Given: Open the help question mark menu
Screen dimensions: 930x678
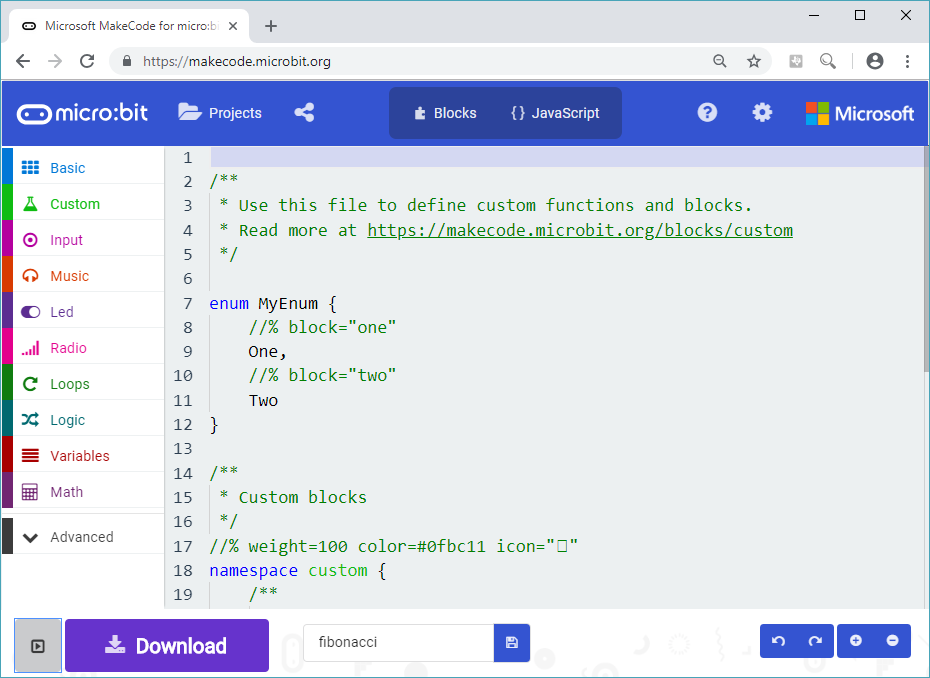Looking at the screenshot, I should (x=707, y=113).
